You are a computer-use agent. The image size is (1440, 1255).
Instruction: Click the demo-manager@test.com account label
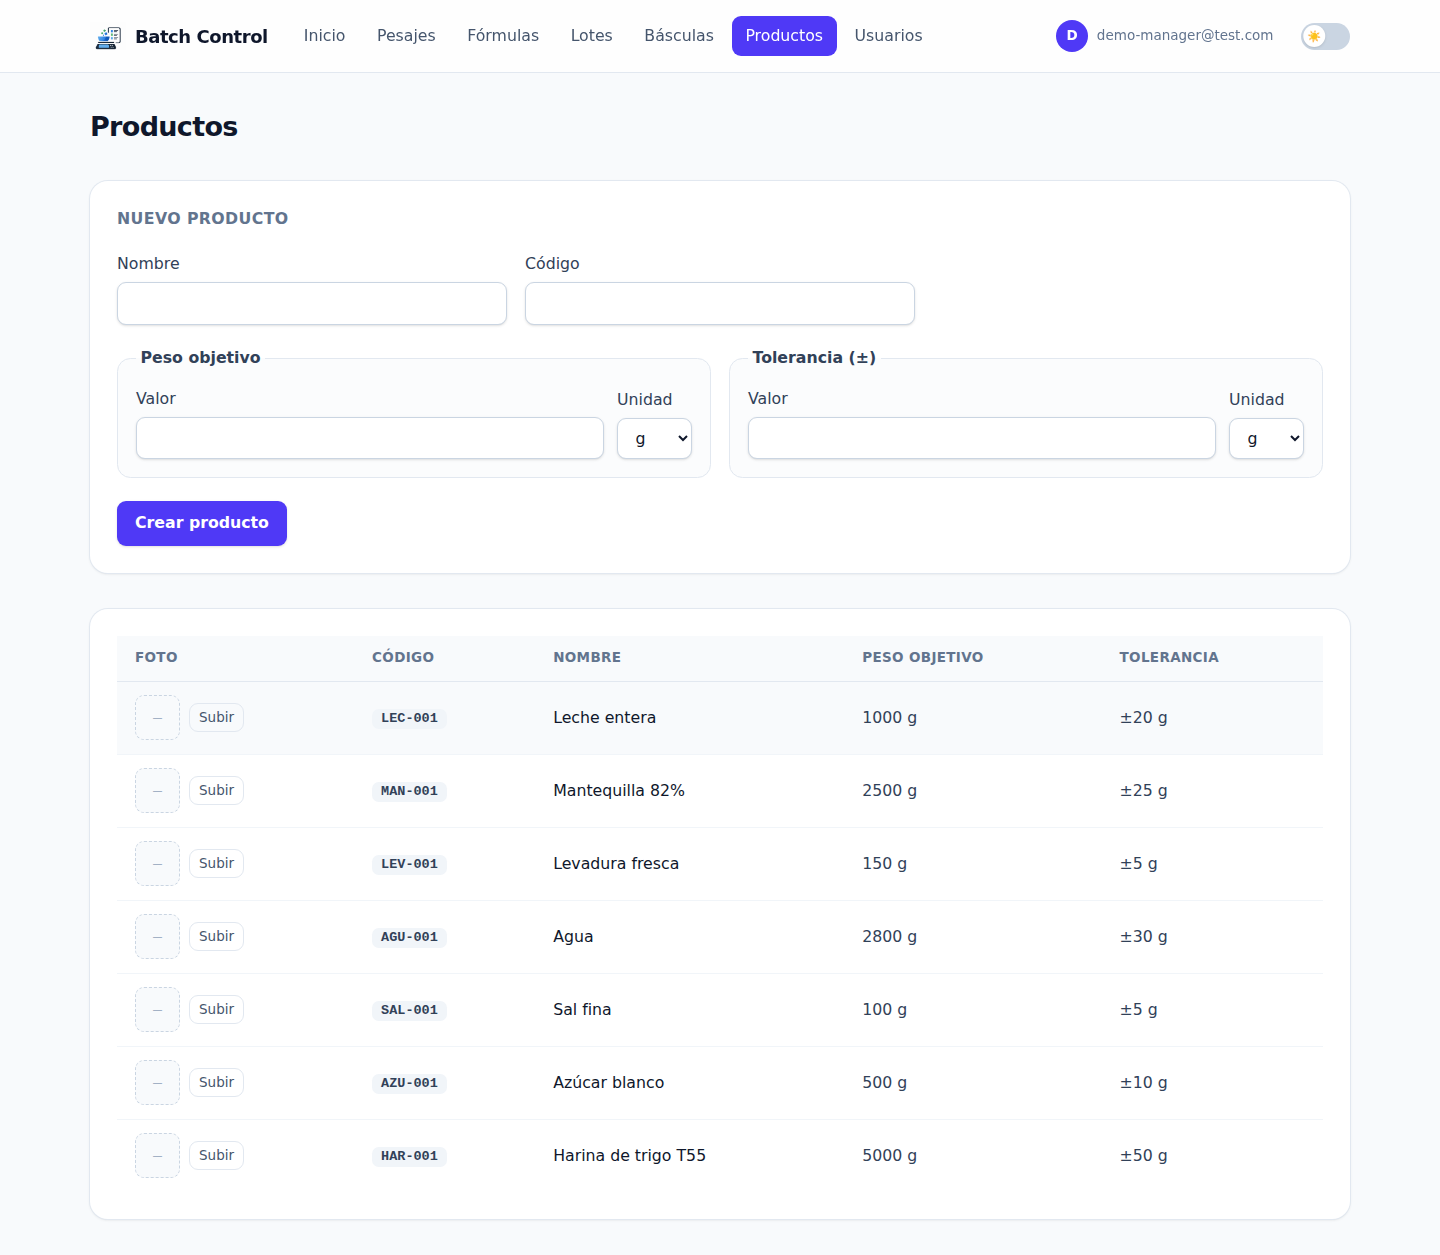(x=1185, y=36)
